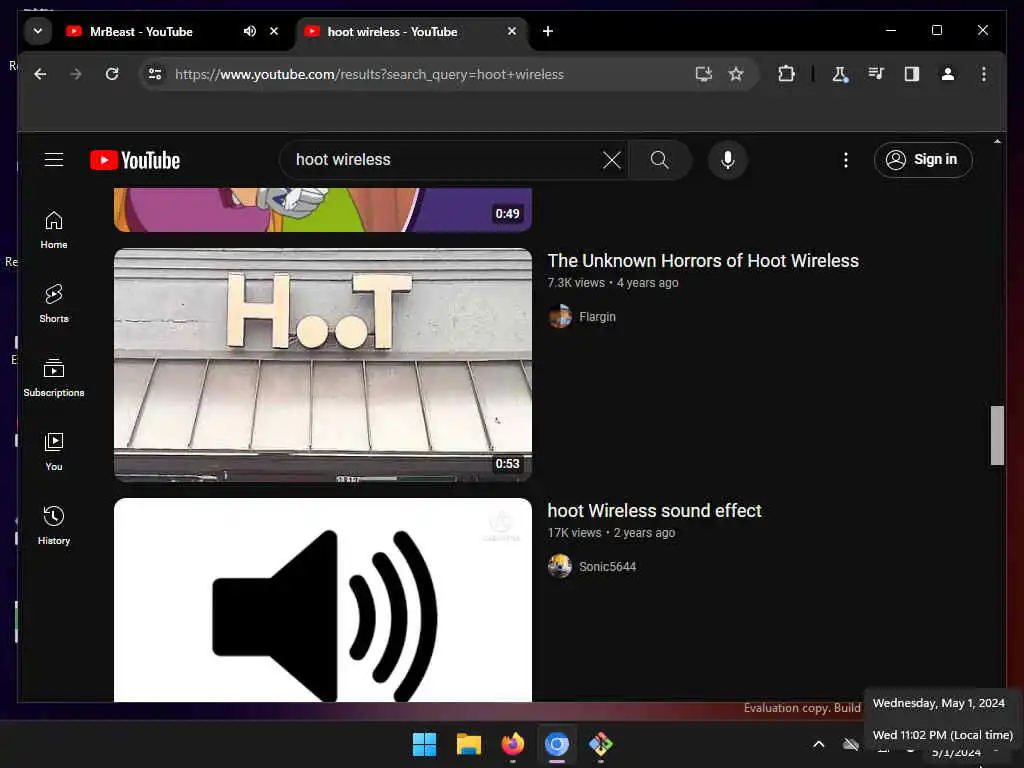Play the speaker icon sound effect thumbnail
Screen dimensions: 1024x768
pyautogui.click(x=323, y=600)
